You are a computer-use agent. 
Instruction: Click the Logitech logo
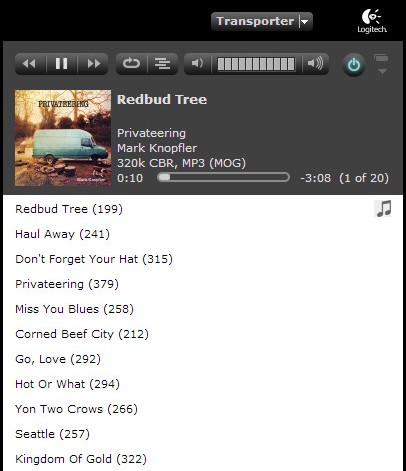(372, 21)
